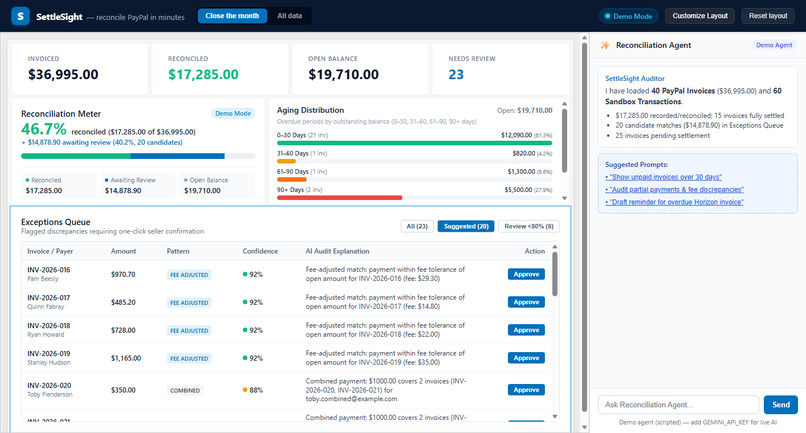
Task: Click the Reconciled $17,285.00 card
Action: 220,68
